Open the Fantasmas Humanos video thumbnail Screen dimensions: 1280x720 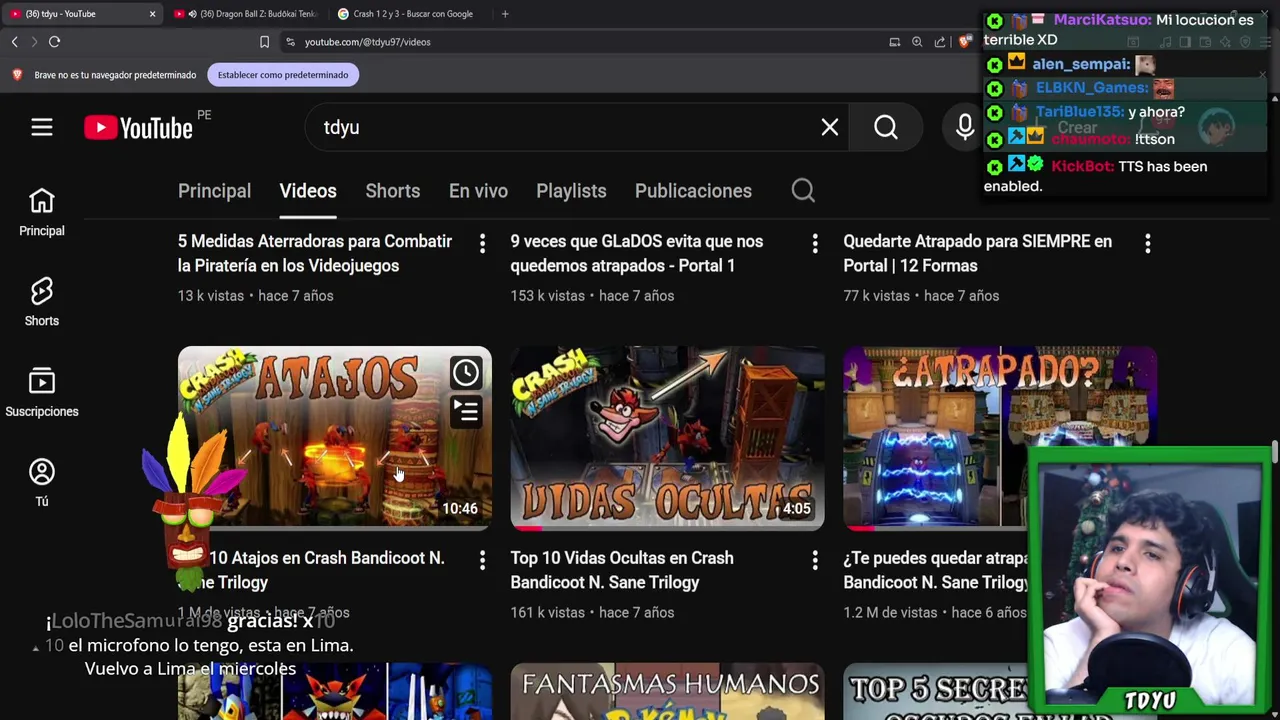coord(667,692)
